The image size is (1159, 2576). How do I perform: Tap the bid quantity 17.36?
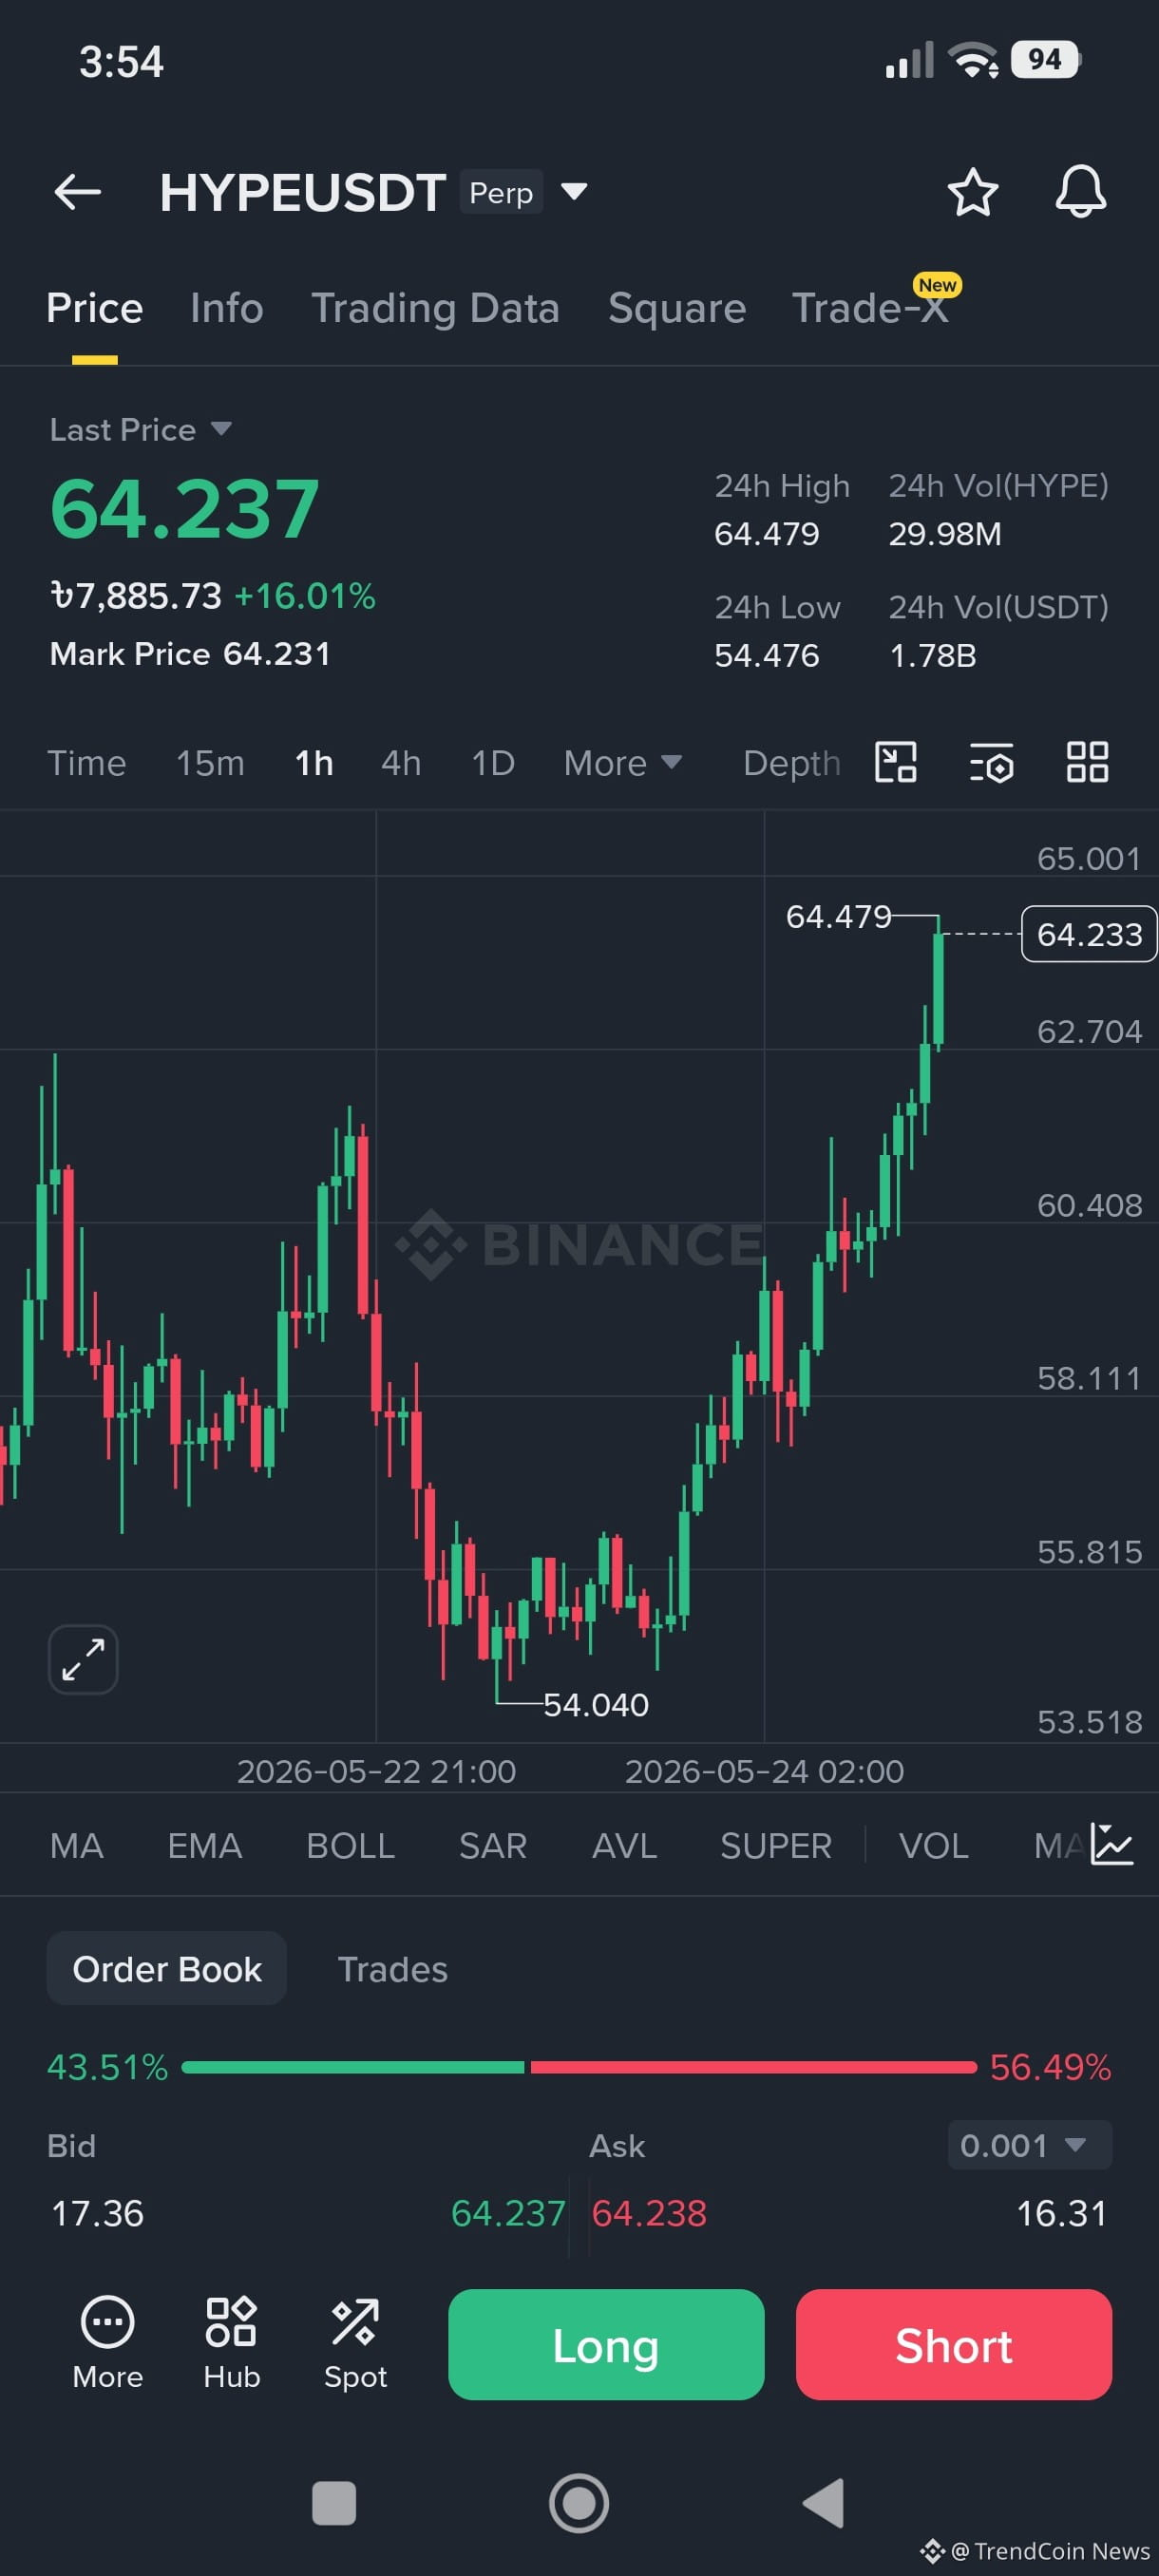[98, 2213]
